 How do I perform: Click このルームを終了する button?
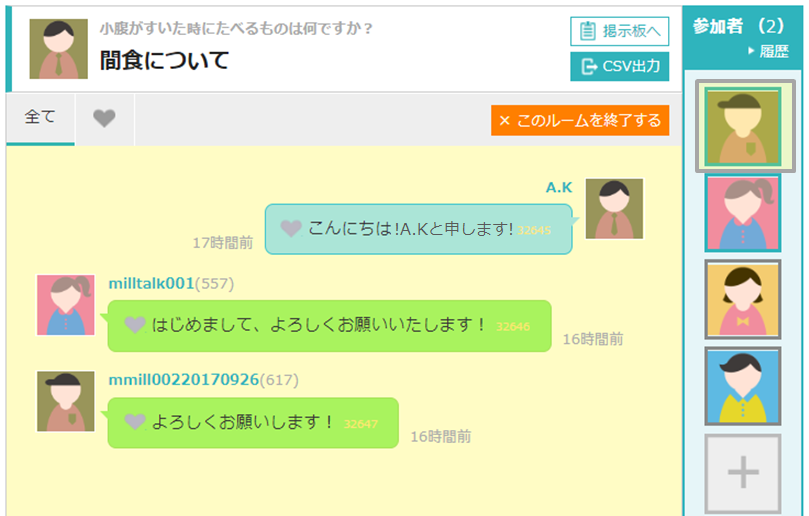pyautogui.click(x=580, y=120)
